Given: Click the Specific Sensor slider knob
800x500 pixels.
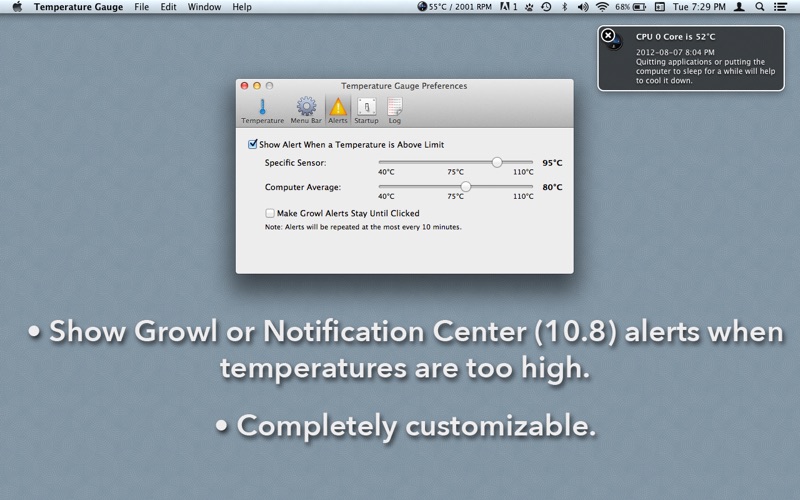Looking at the screenshot, I should coord(497,162).
